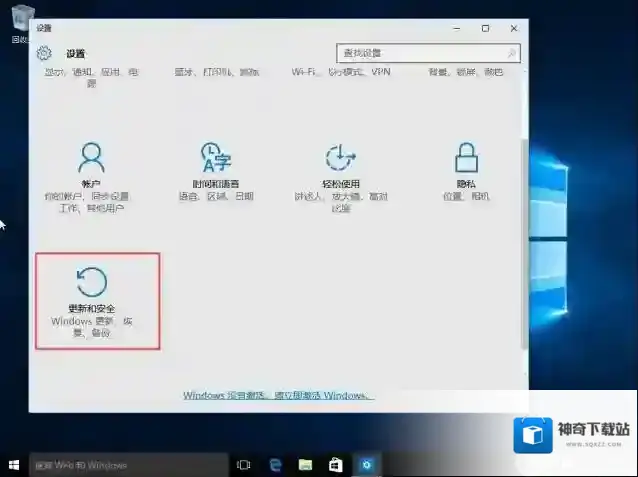
Task: Open Network tile listing Wi-Fi, airplane mode, VPN
Action: click(x=340, y=73)
